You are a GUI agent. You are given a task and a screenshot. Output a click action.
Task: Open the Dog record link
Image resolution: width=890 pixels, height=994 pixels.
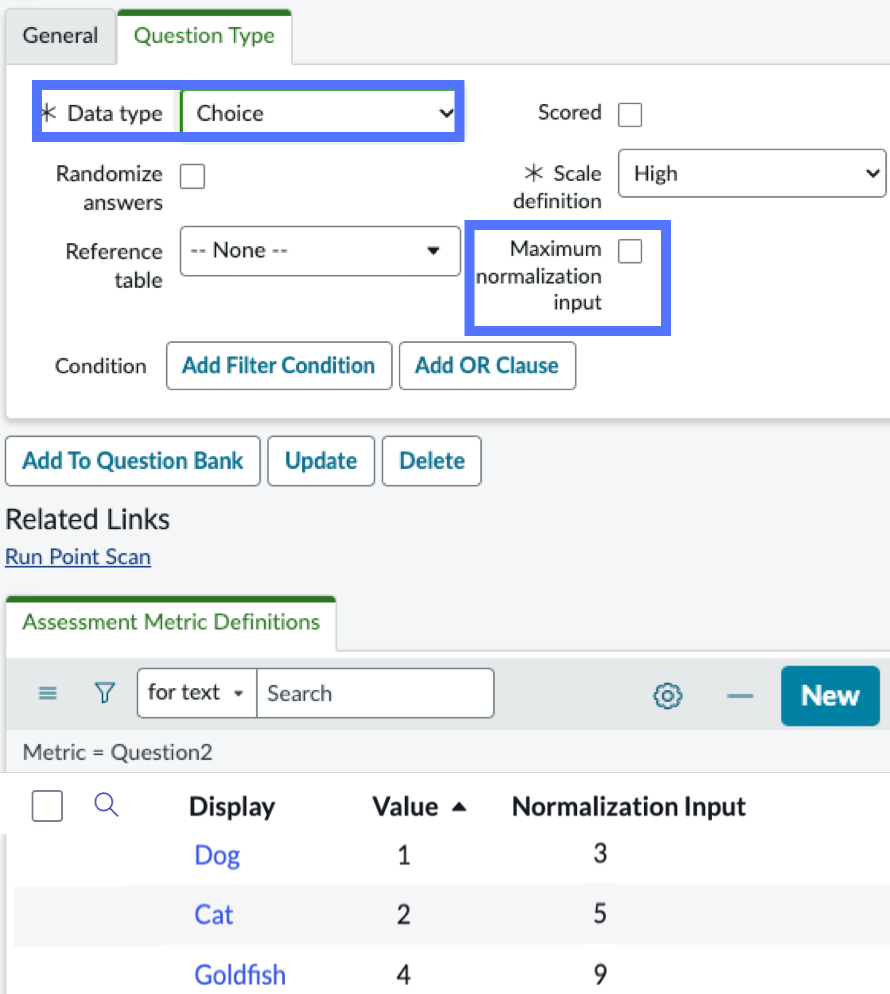217,855
